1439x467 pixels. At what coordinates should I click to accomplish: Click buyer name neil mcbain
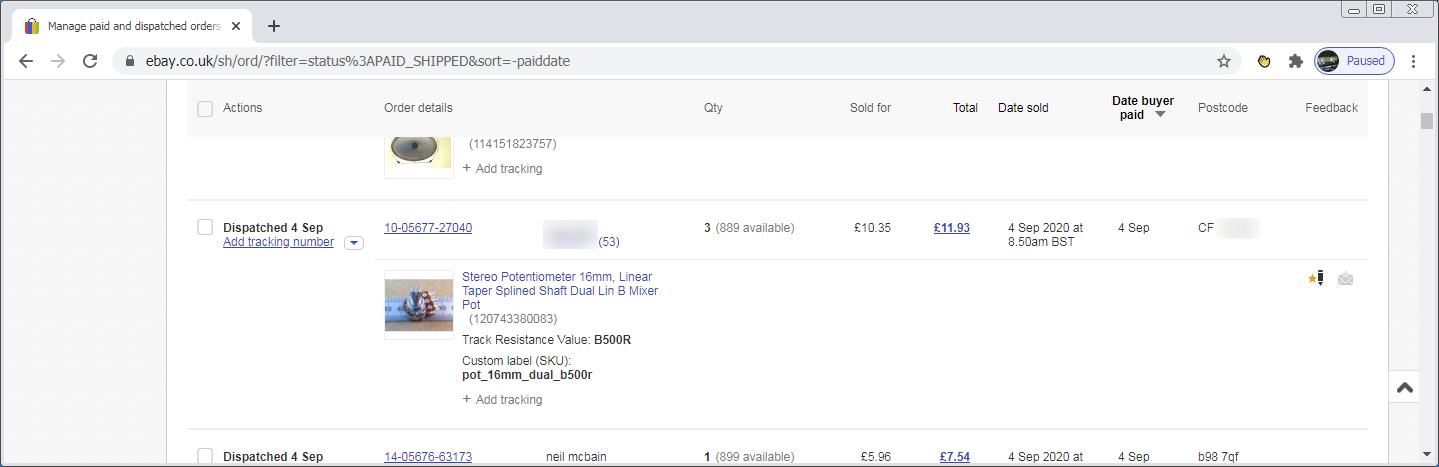pyautogui.click(x=576, y=457)
